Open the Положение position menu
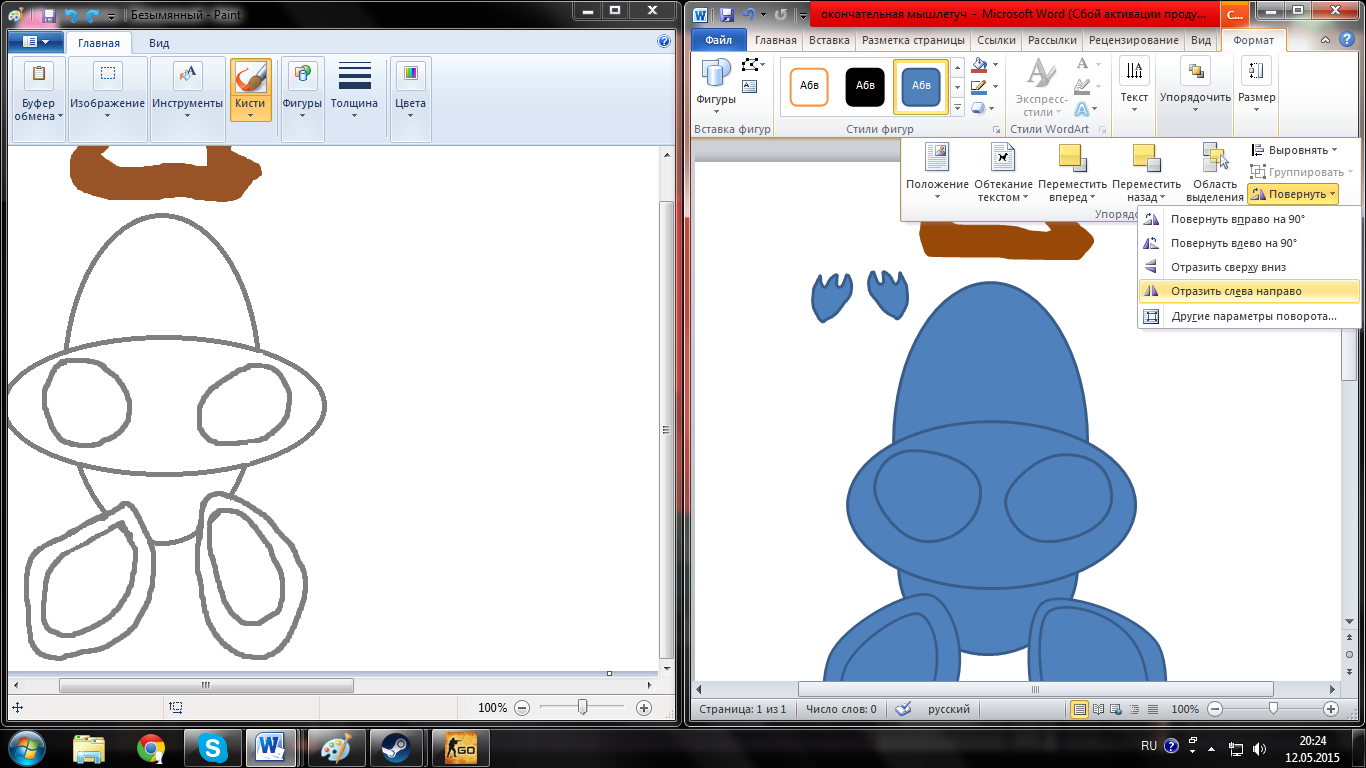 (x=937, y=171)
